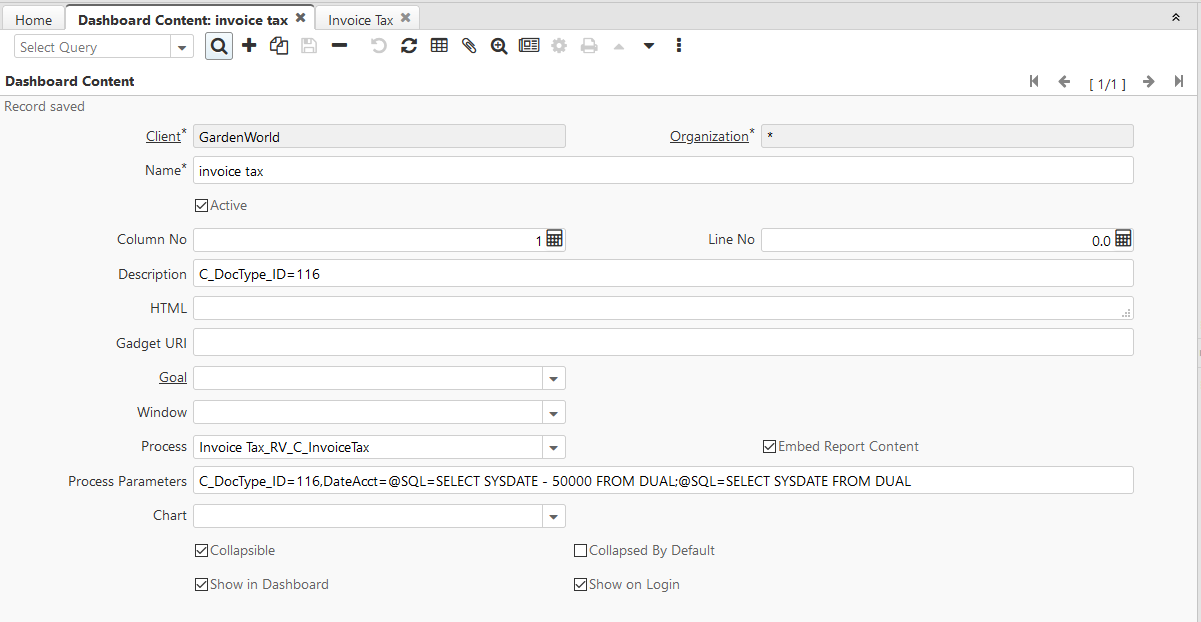
Task: Open the Goal dropdown
Action: (553, 377)
